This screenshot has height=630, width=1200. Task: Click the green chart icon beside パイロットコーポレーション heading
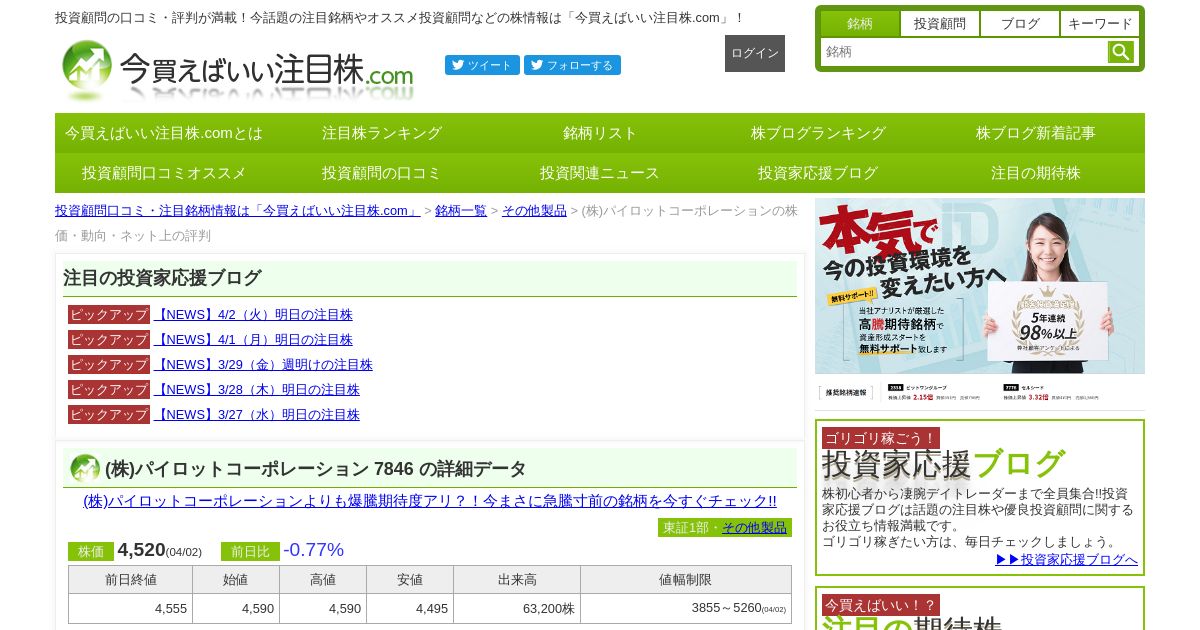(85, 468)
